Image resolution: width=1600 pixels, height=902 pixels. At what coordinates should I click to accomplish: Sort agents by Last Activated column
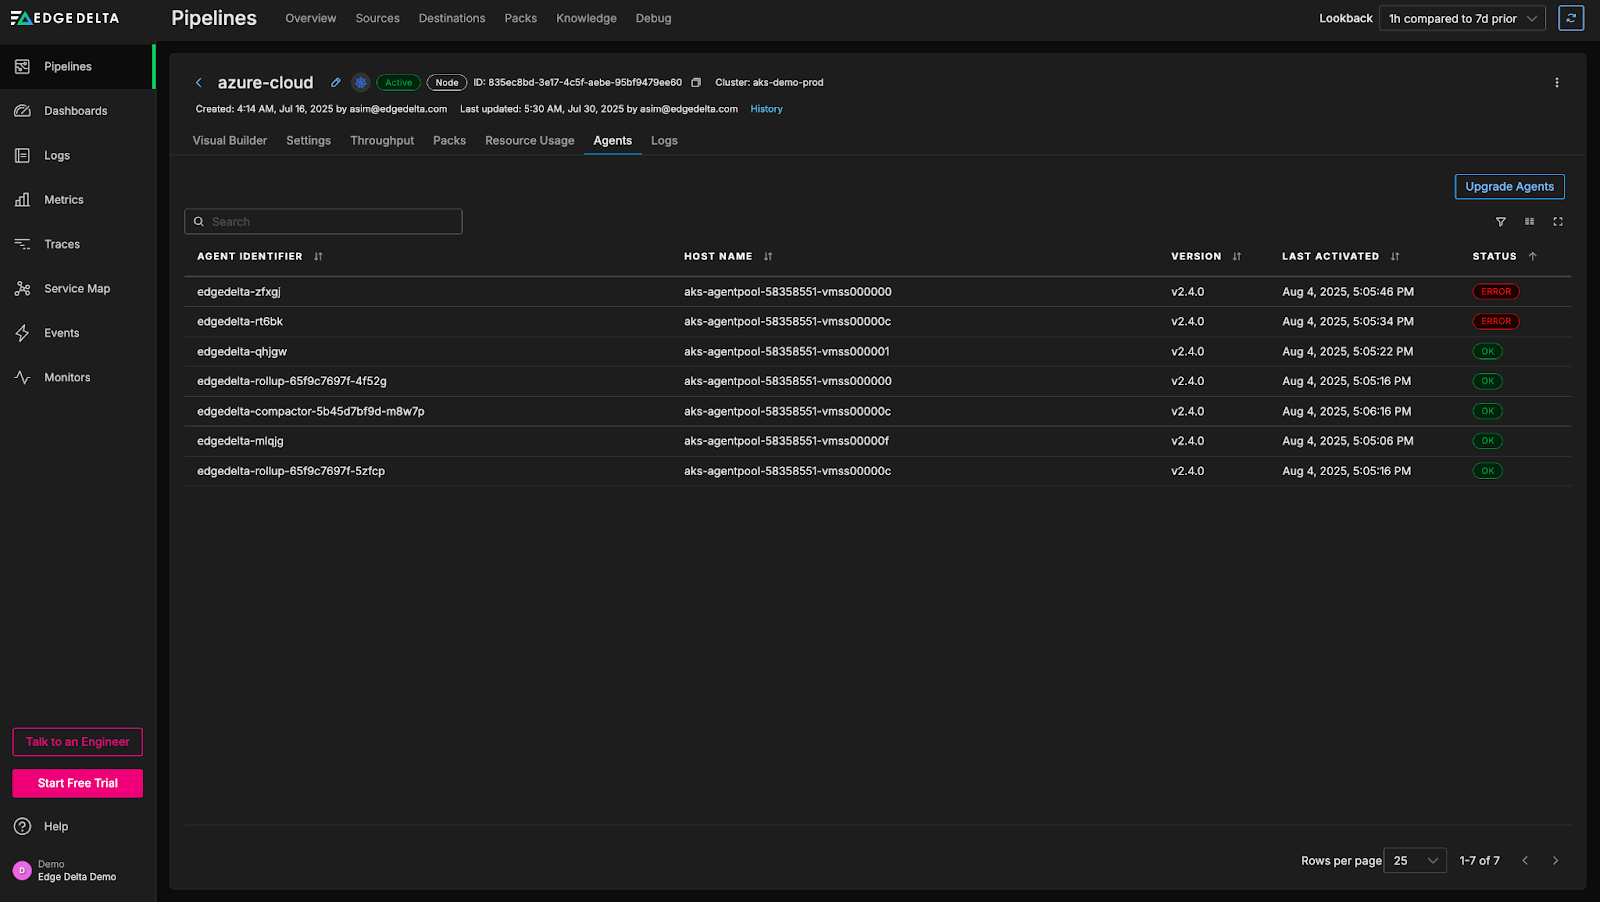coord(1394,257)
